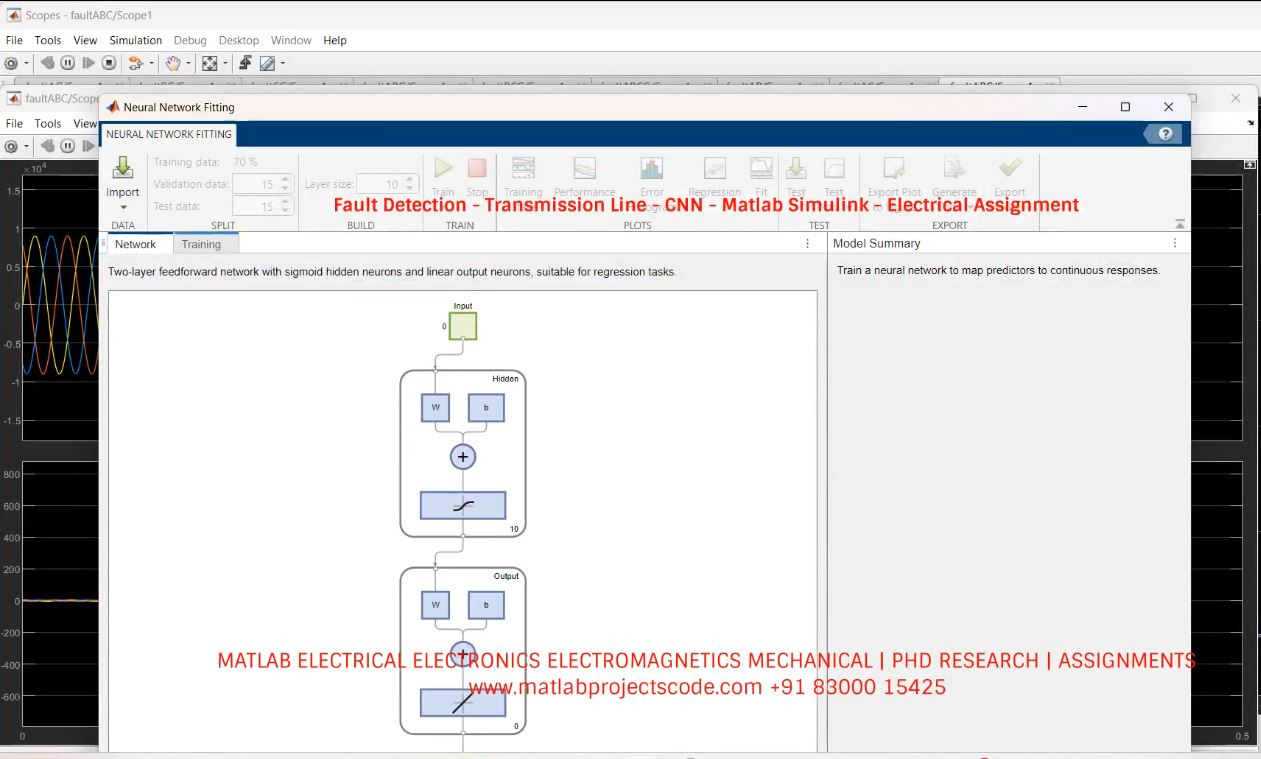Open the Simulation menu in Scopes window
Image resolution: width=1261 pixels, height=759 pixels.
[136, 40]
